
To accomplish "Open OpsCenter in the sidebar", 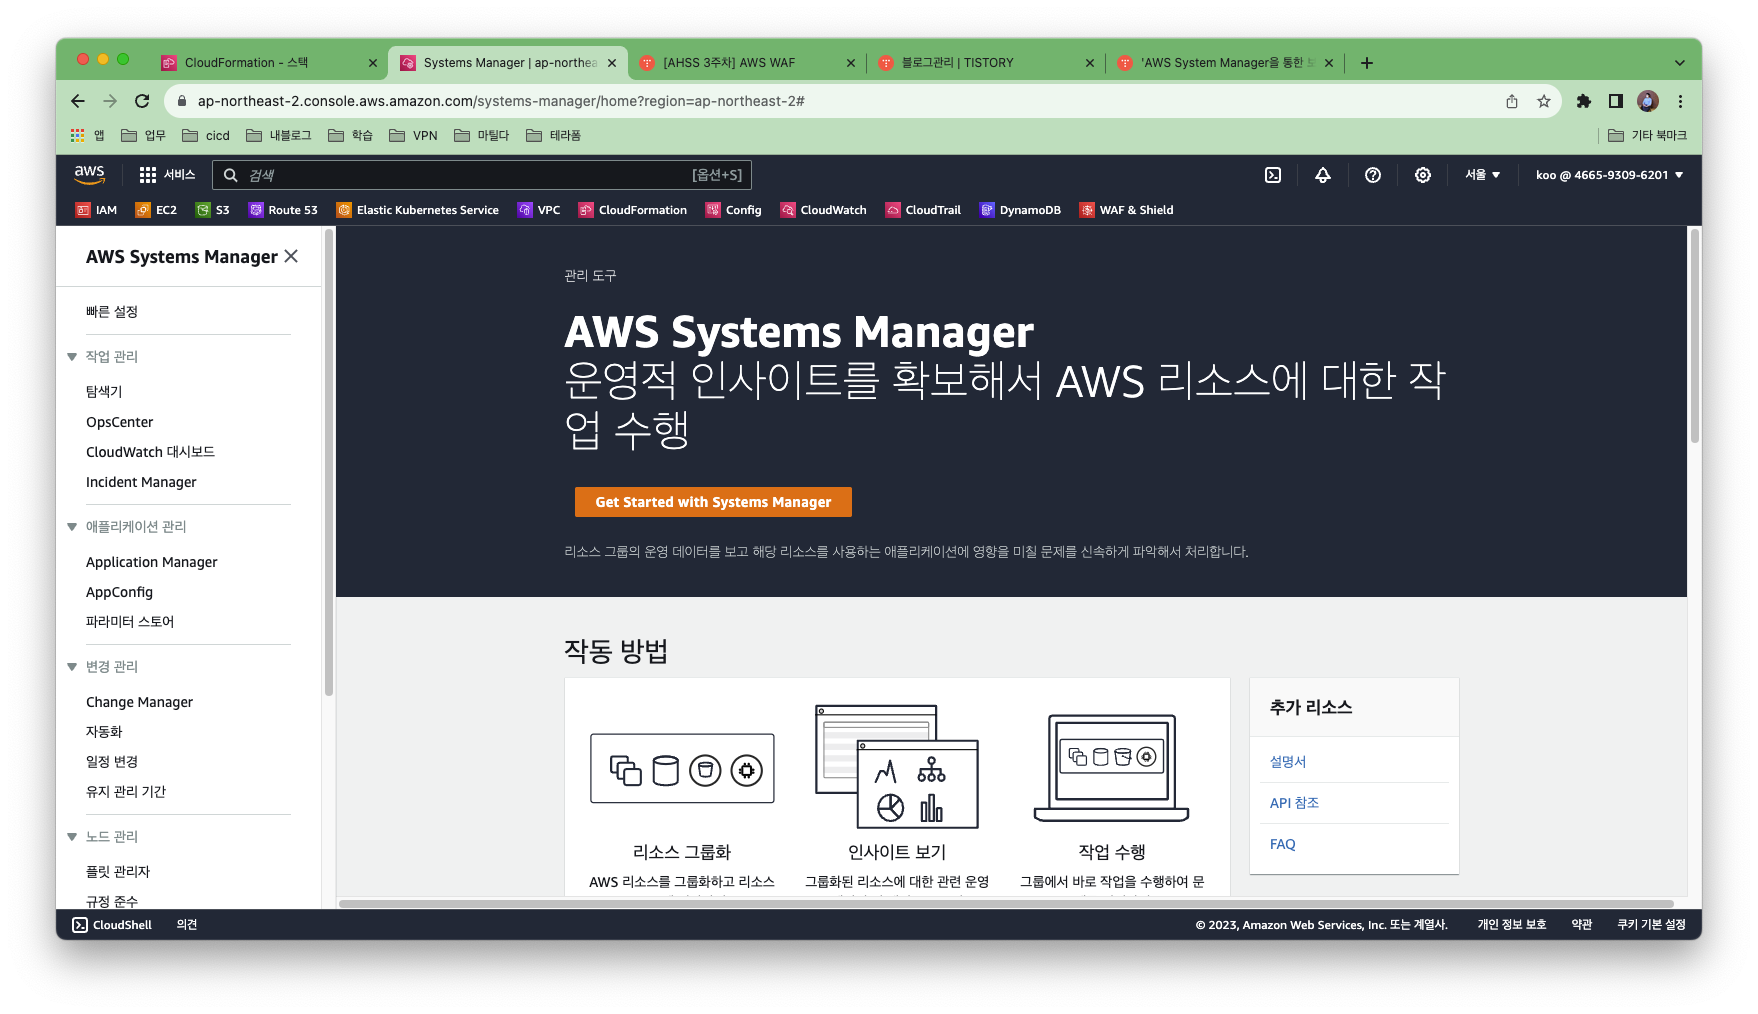I will (x=120, y=422).
